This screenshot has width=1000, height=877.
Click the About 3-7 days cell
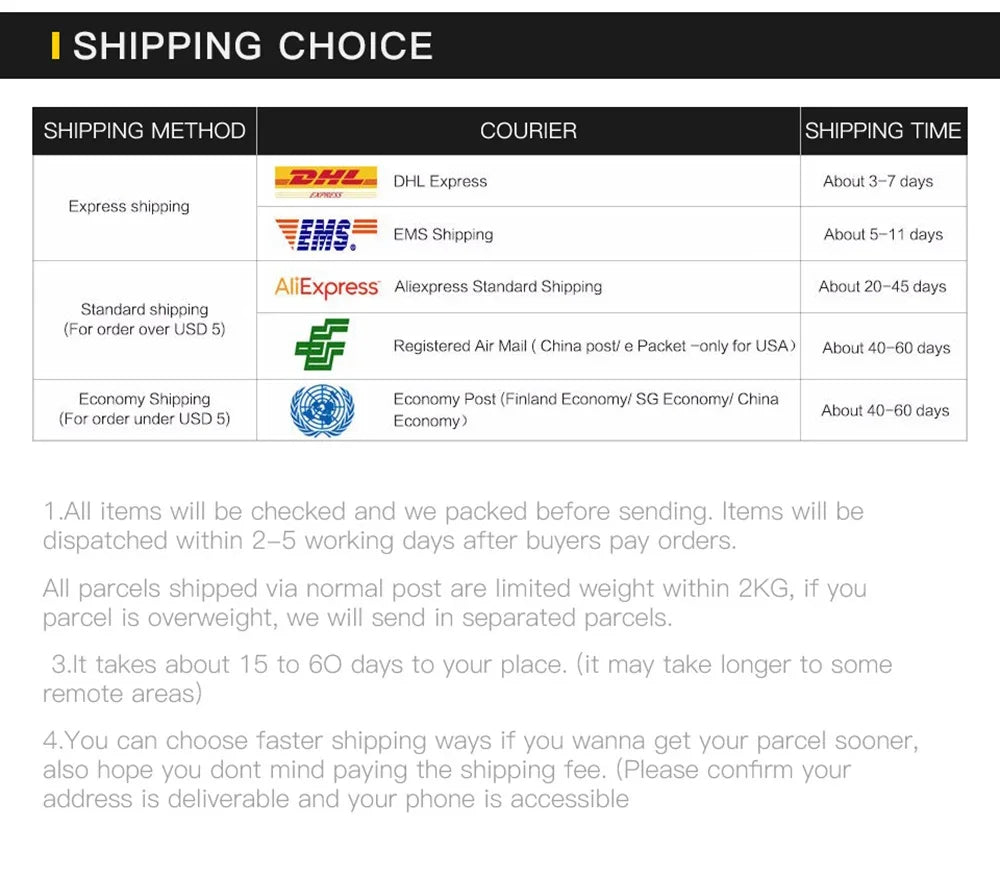click(x=878, y=182)
